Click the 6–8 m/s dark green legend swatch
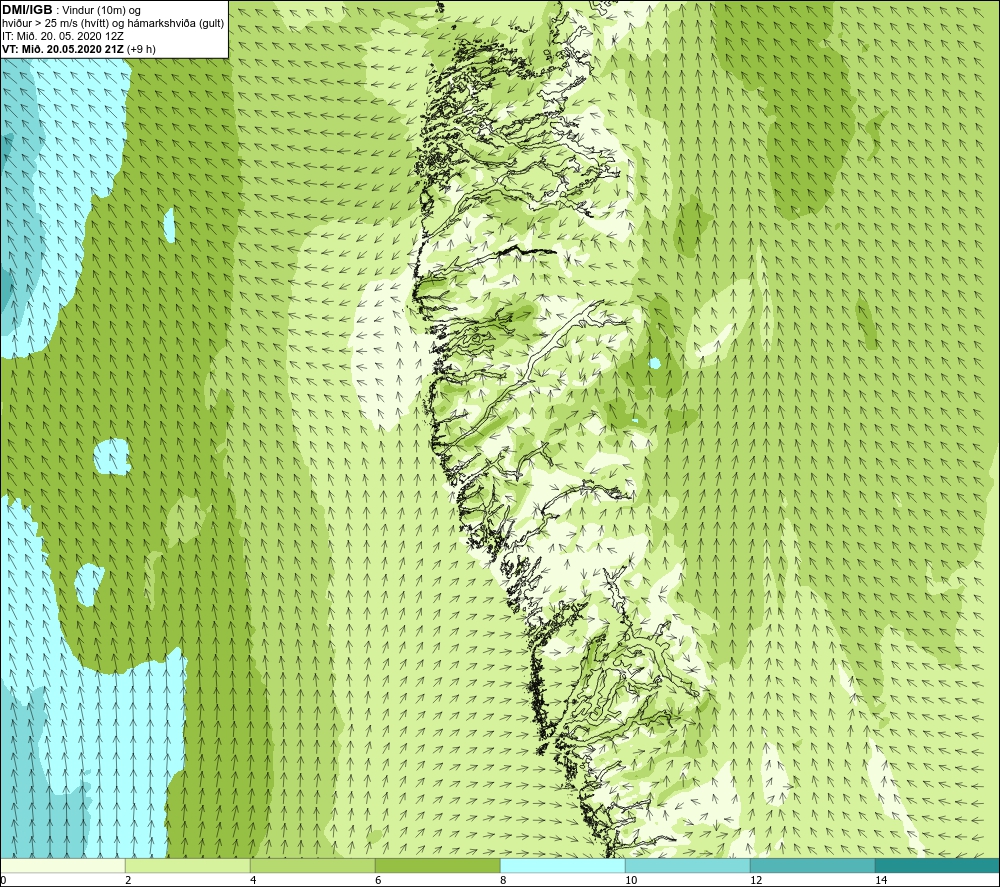Image resolution: width=1000 pixels, height=887 pixels. tap(438, 866)
